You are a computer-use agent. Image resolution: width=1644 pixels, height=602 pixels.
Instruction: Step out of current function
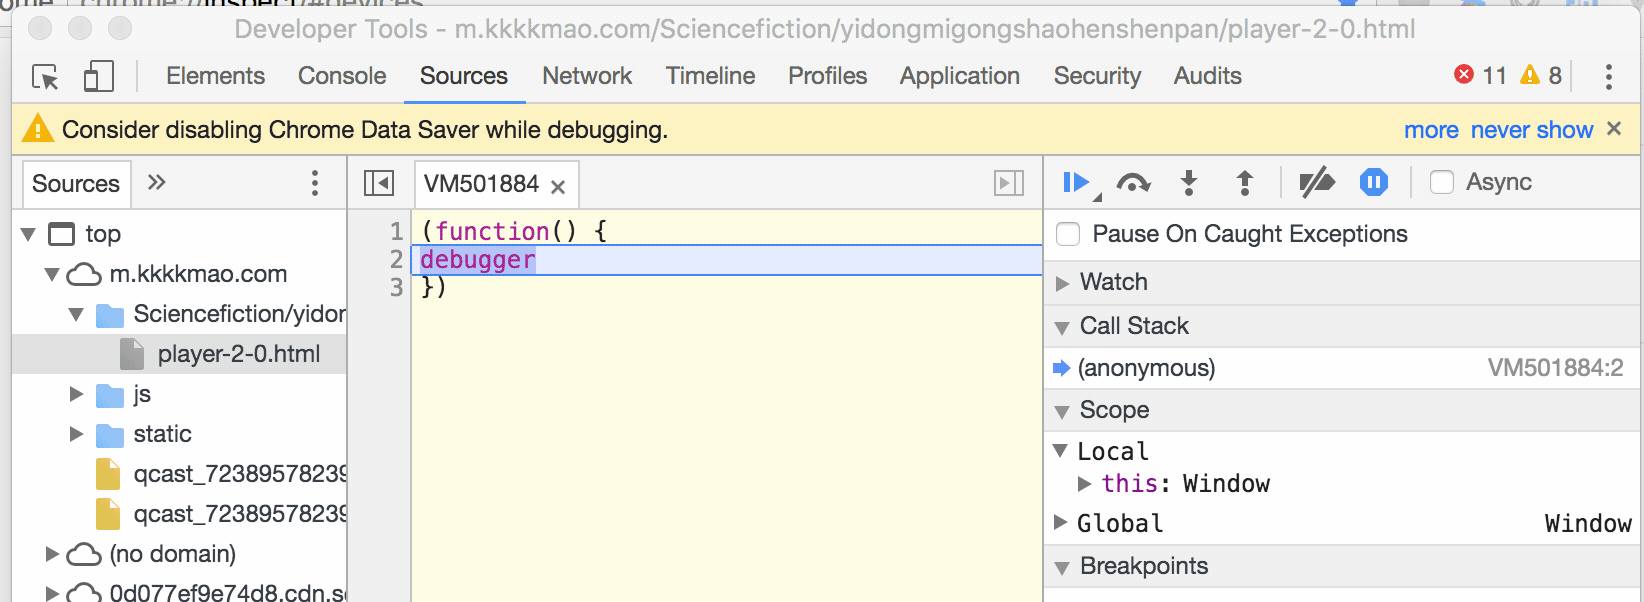pos(1245,182)
